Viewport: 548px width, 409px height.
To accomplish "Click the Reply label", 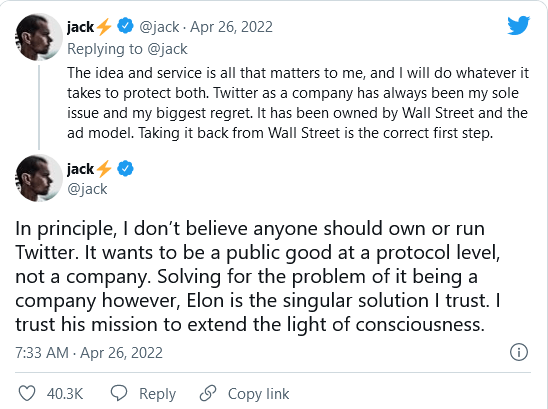I will tap(158, 394).
